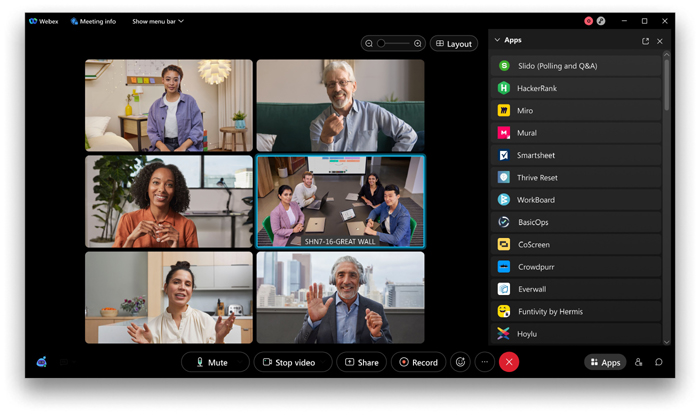This screenshot has height=415, width=700.
Task: Select Slido (Polling and Q&A) app
Action: point(575,66)
